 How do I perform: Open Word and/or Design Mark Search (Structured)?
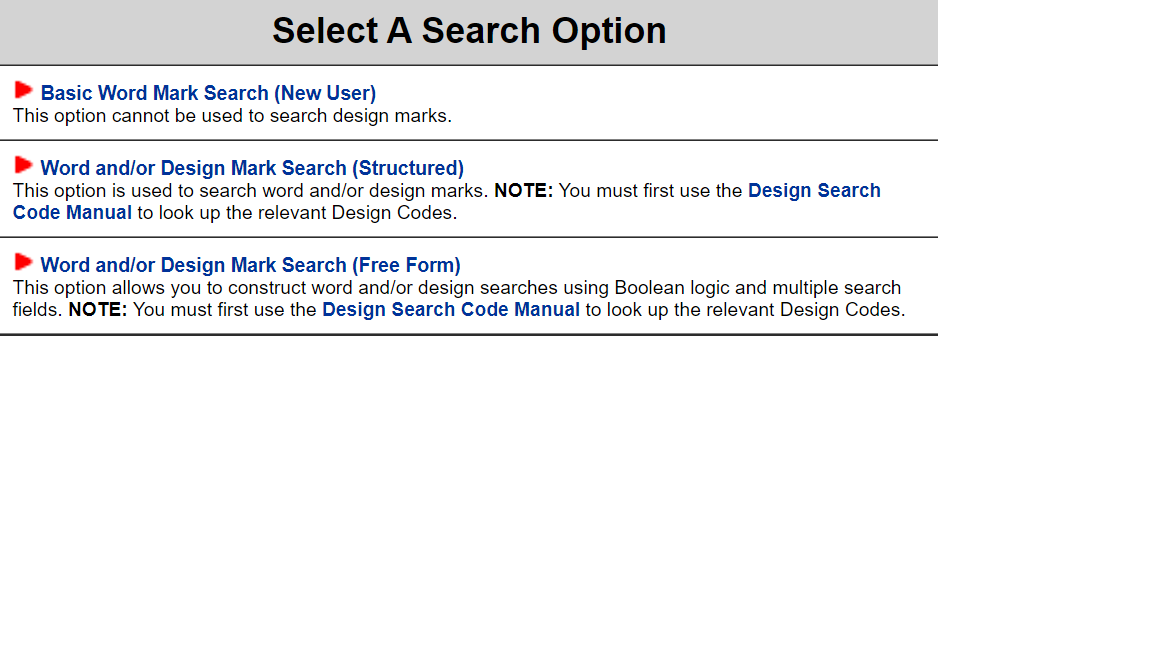coord(252,168)
